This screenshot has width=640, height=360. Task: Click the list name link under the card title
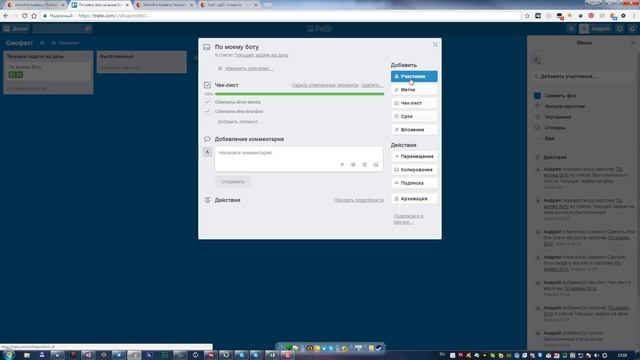[261, 55]
